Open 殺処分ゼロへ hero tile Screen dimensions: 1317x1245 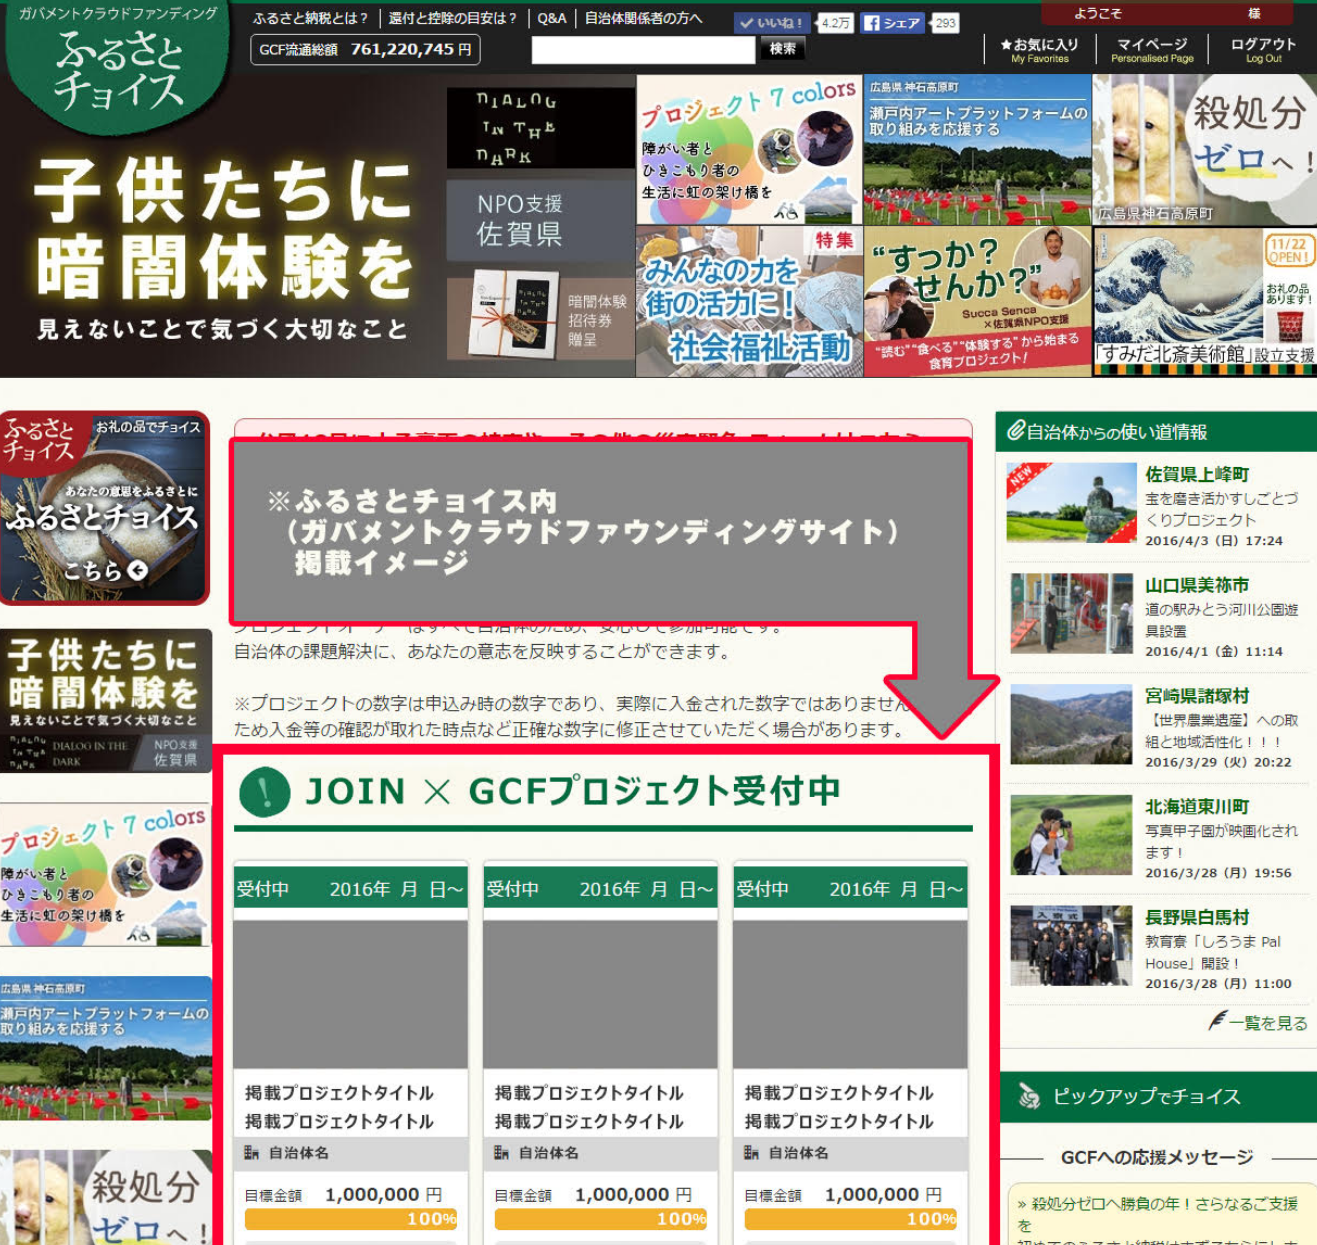pyautogui.click(x=1204, y=150)
